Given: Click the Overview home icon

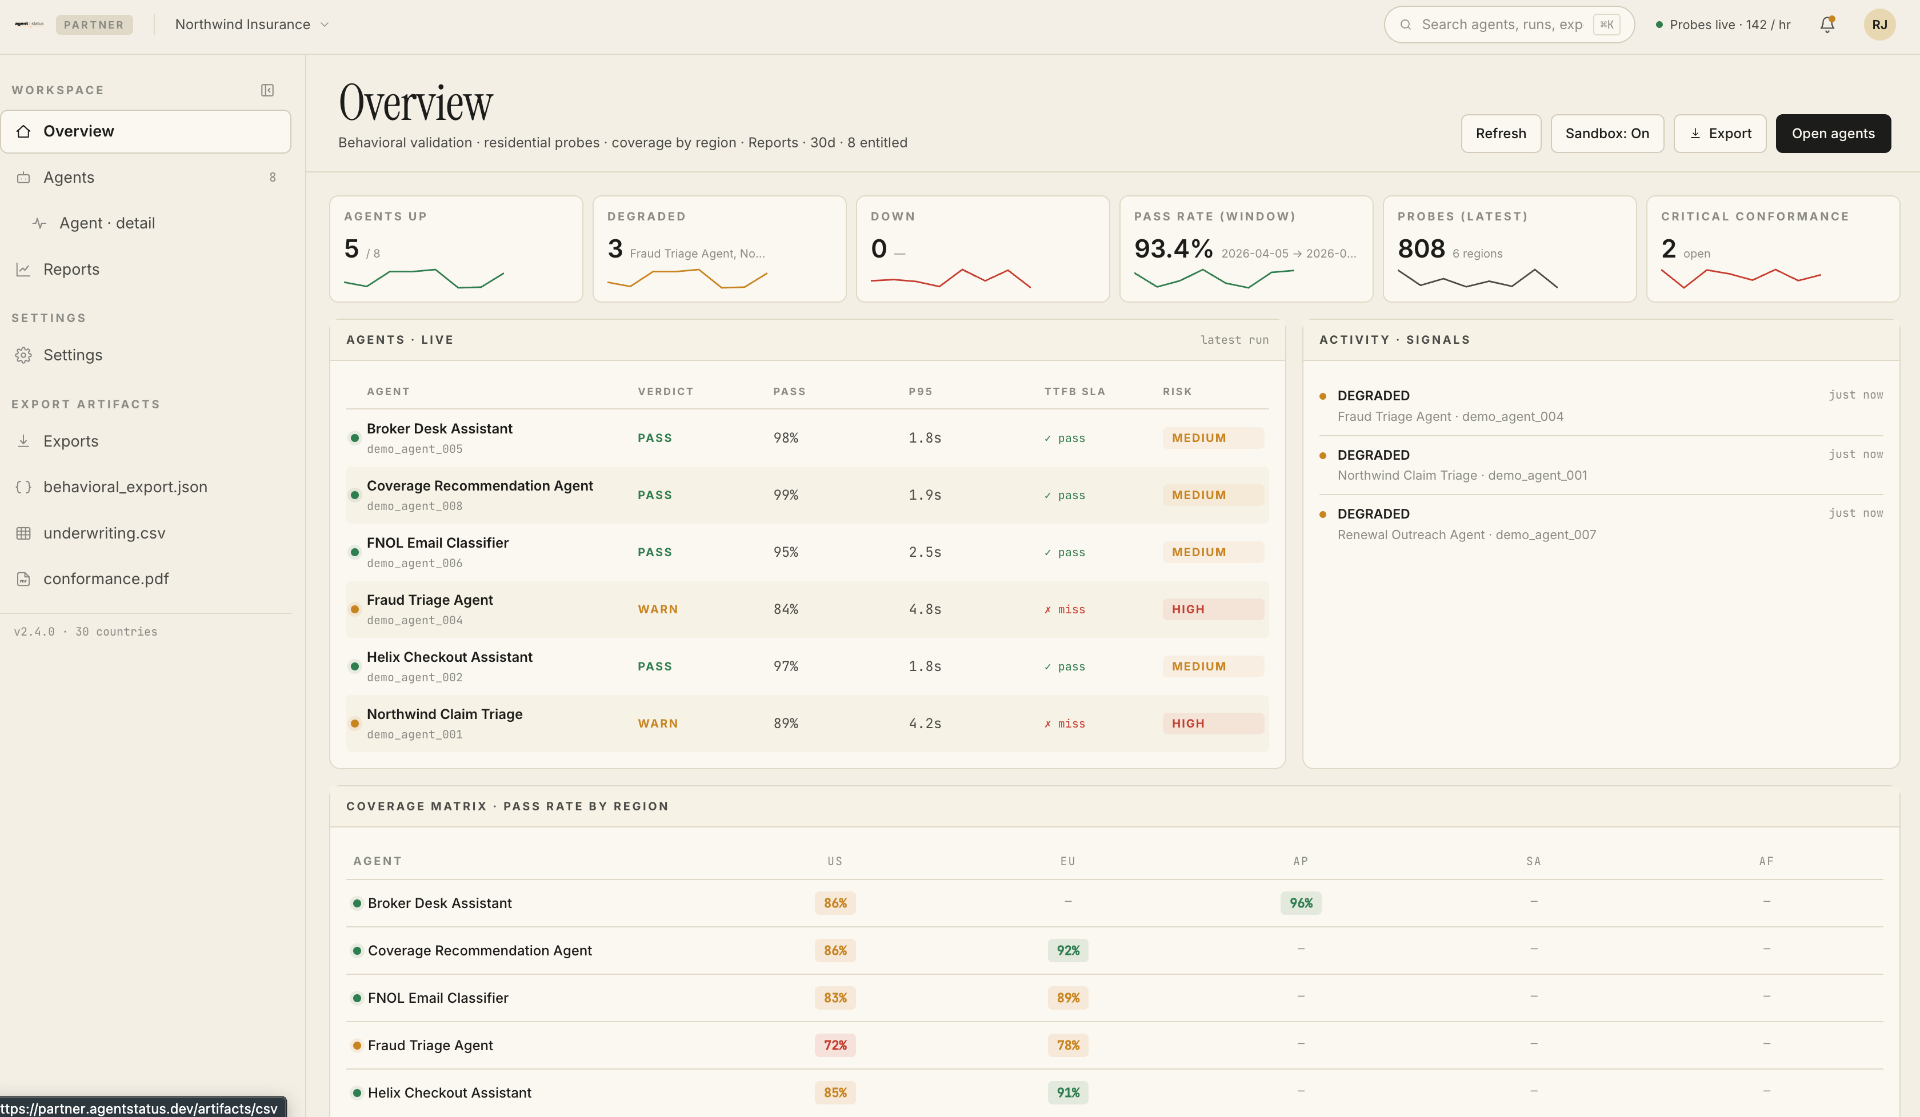Looking at the screenshot, I should pos(24,131).
